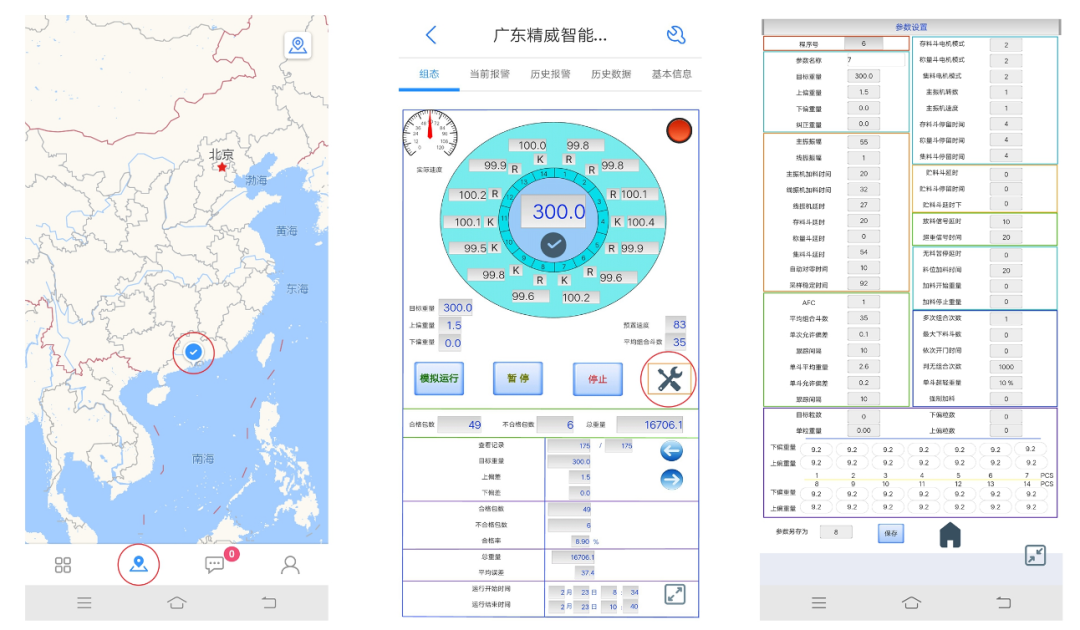Open the messages icon with badge
1080x630 pixels.
215,565
